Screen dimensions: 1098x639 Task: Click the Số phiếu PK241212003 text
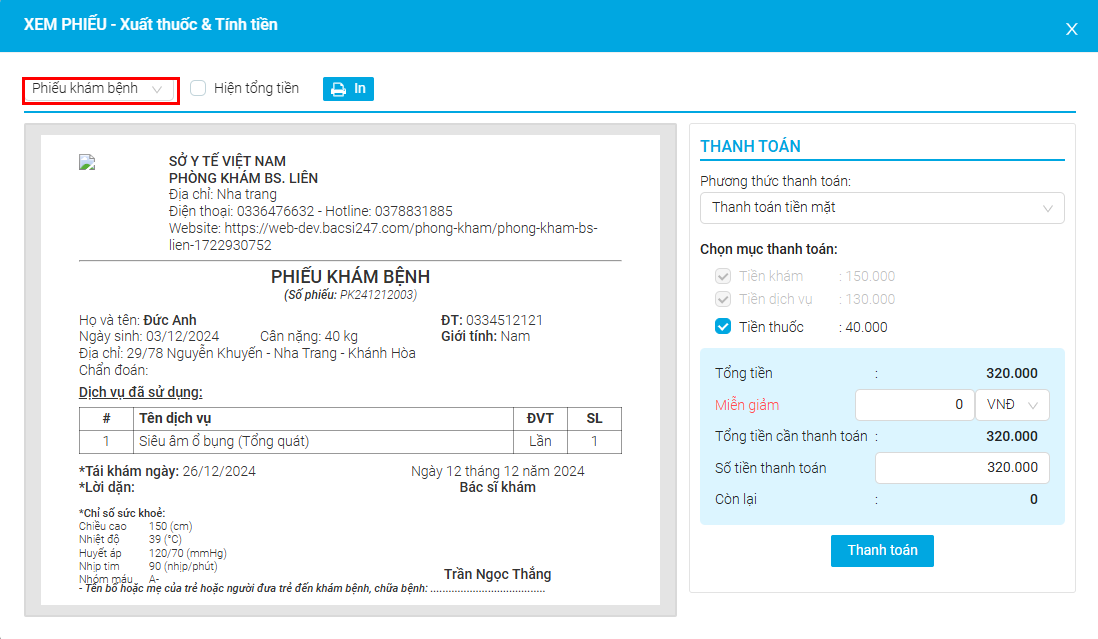(x=350, y=295)
